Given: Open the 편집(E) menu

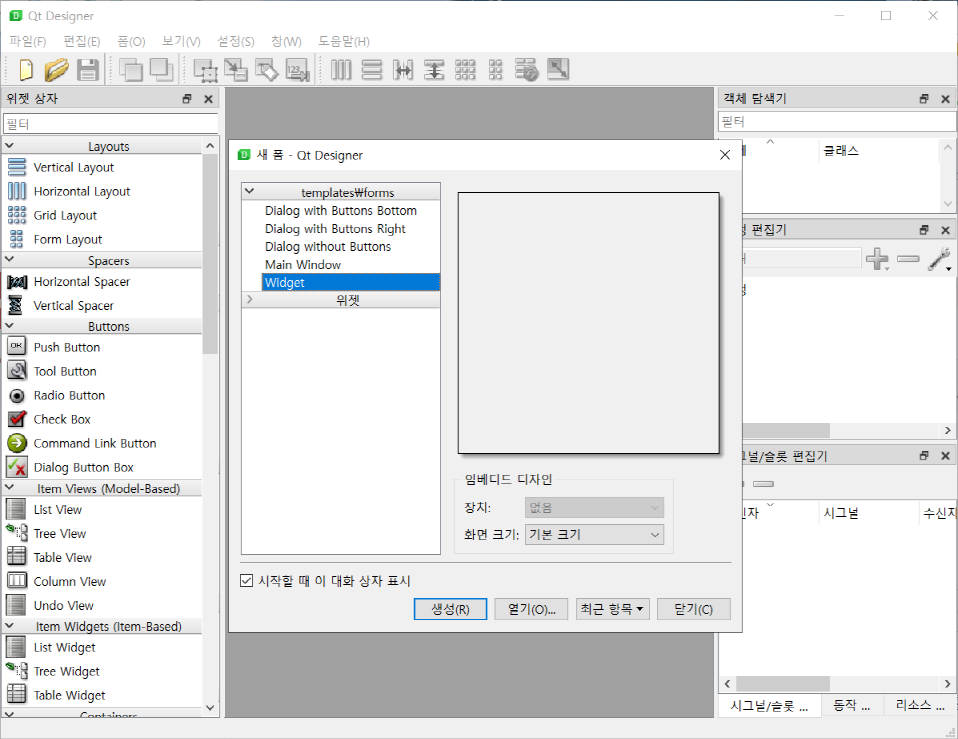Looking at the screenshot, I should point(82,41).
